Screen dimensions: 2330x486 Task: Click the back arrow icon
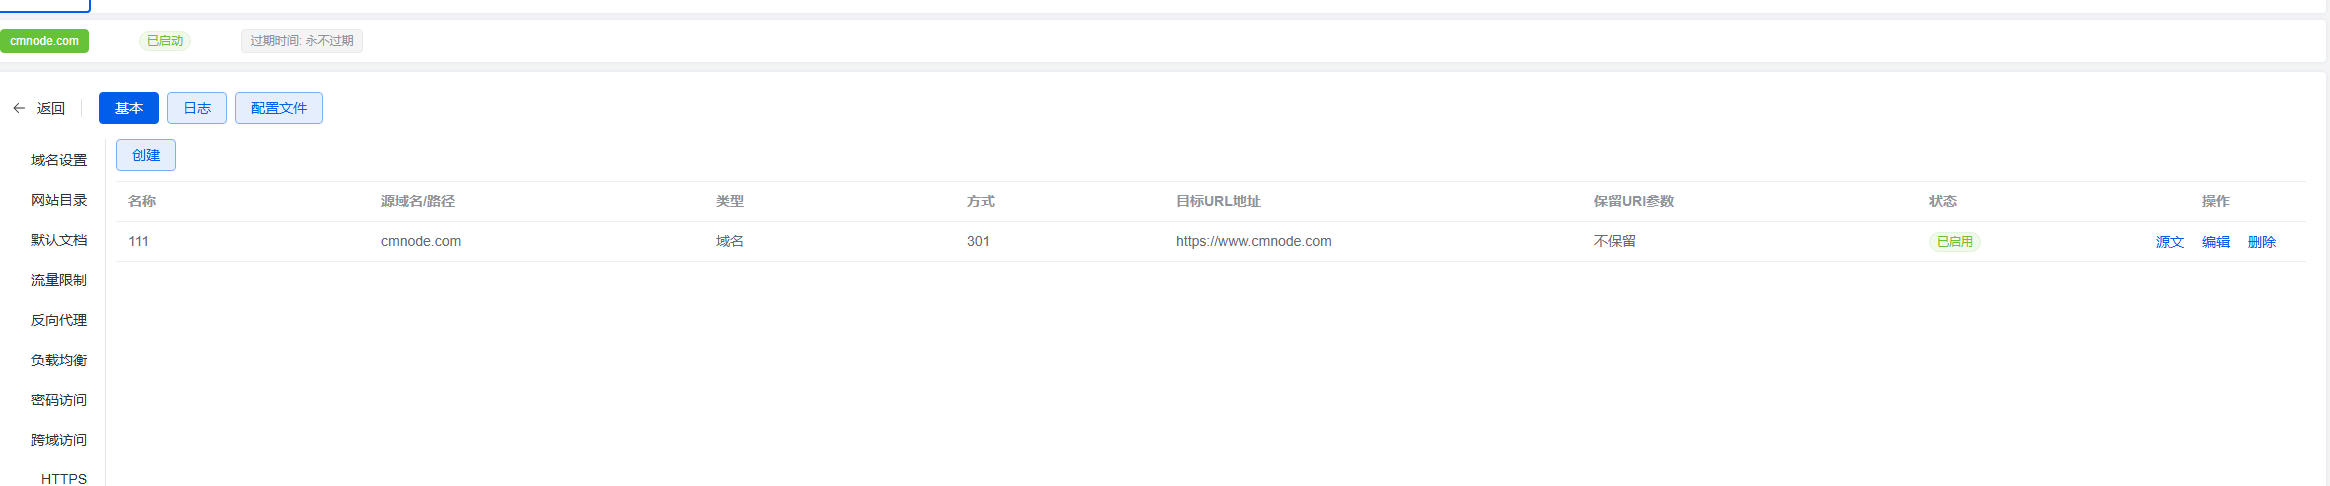coord(19,108)
